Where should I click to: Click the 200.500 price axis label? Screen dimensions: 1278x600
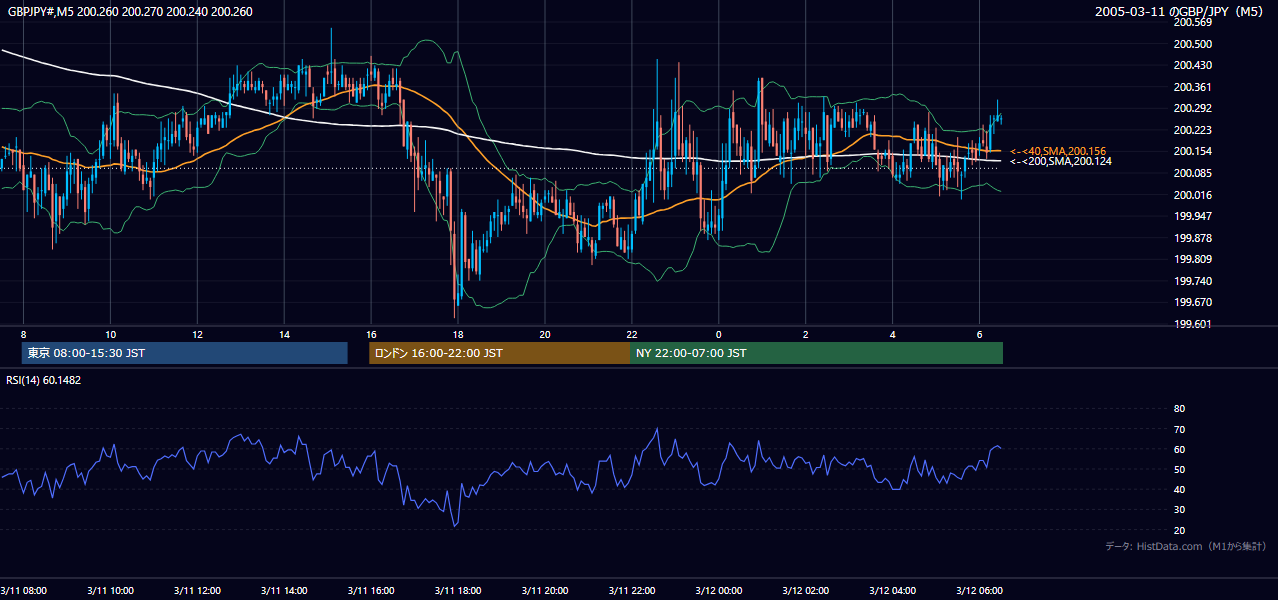pyautogui.click(x=1193, y=44)
